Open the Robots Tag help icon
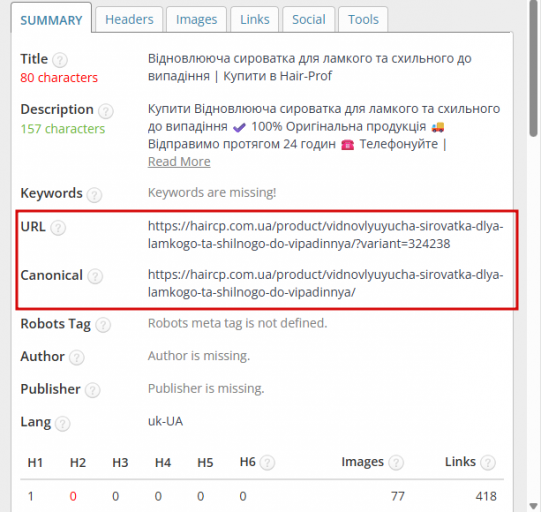541x512 pixels. pos(103,325)
